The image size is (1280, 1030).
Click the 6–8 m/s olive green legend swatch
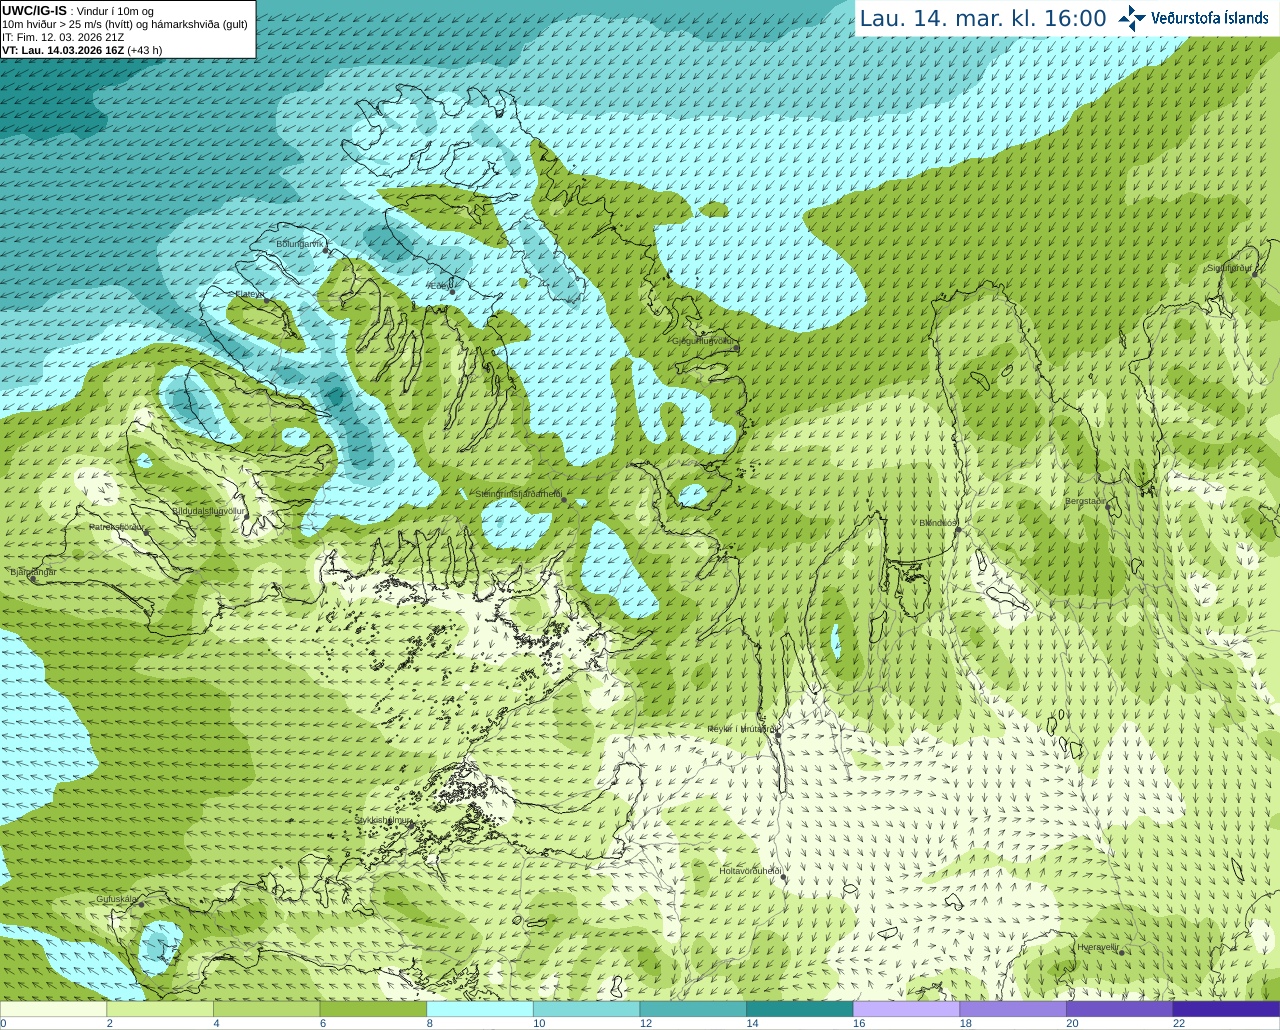click(373, 1009)
